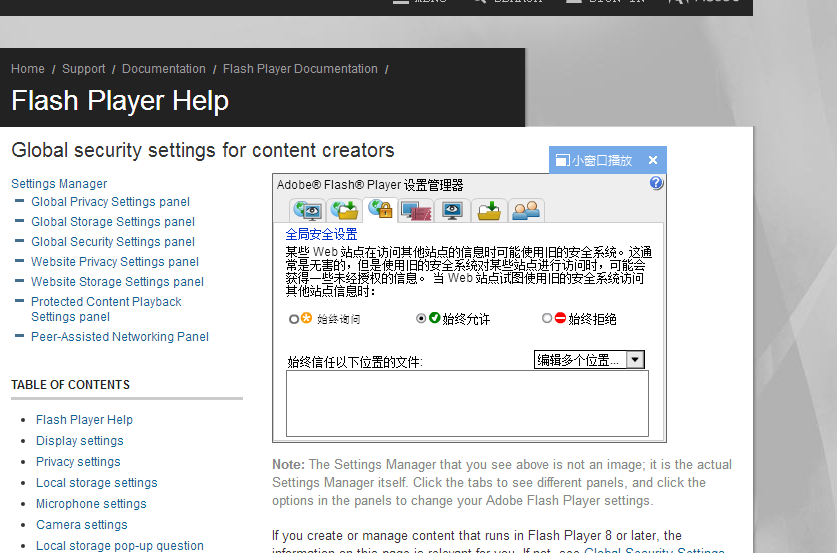Image resolution: width=837 pixels, height=553 pixels.
Task: Click the 小窗口播放 mini window button
Action: [x=594, y=160]
